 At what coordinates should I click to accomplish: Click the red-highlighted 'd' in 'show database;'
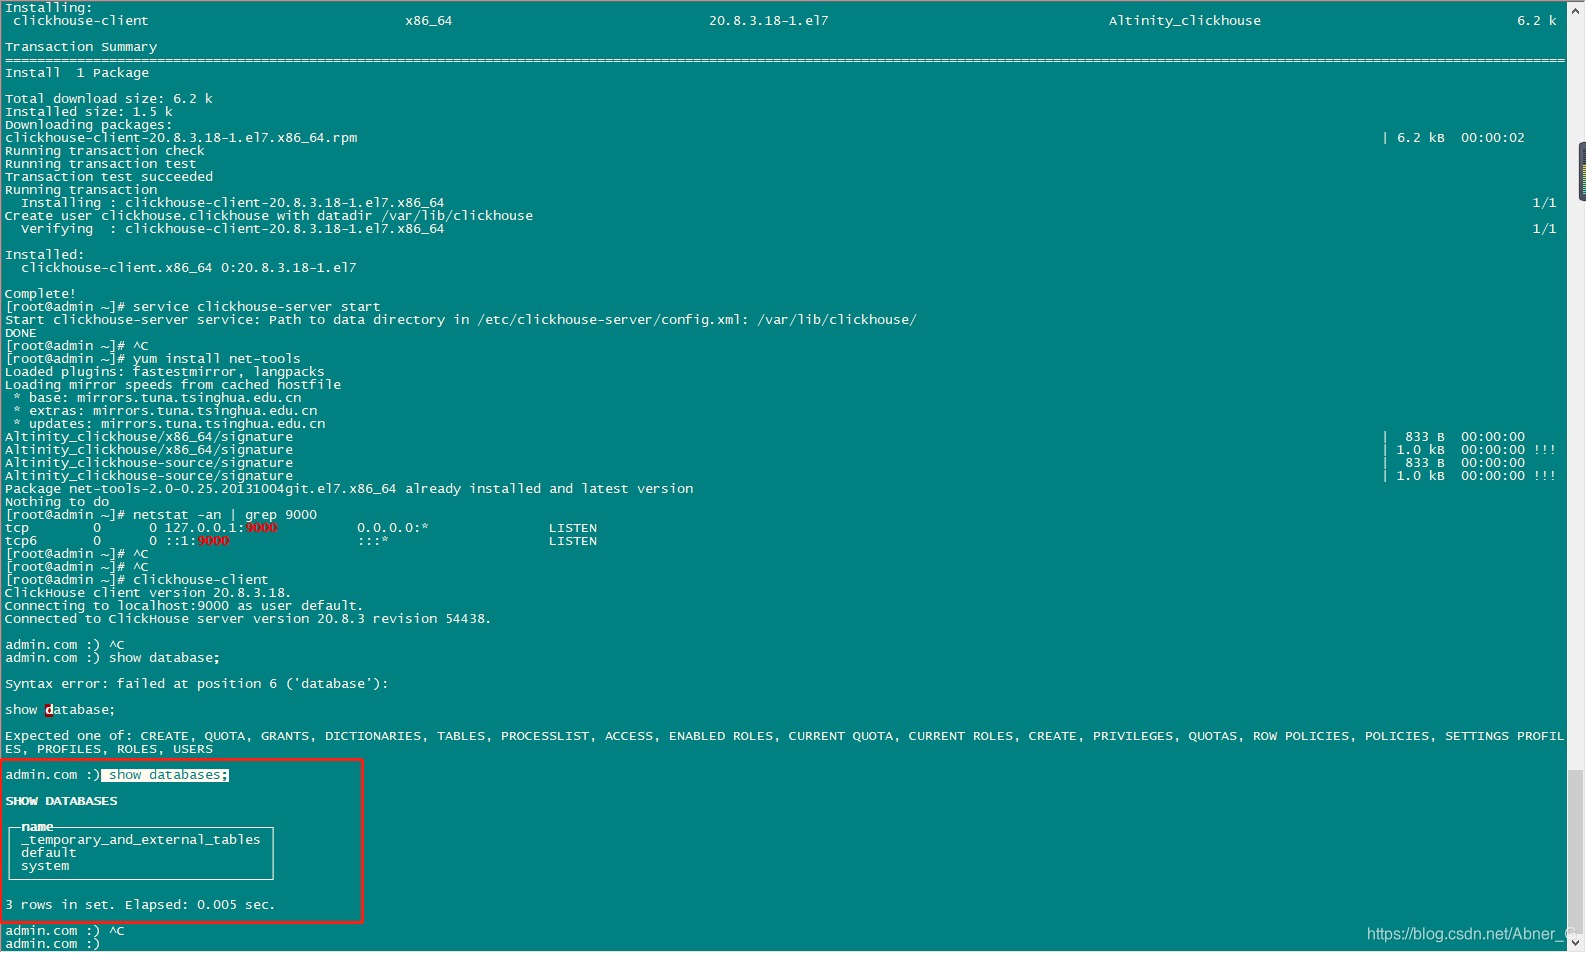[x=49, y=710]
